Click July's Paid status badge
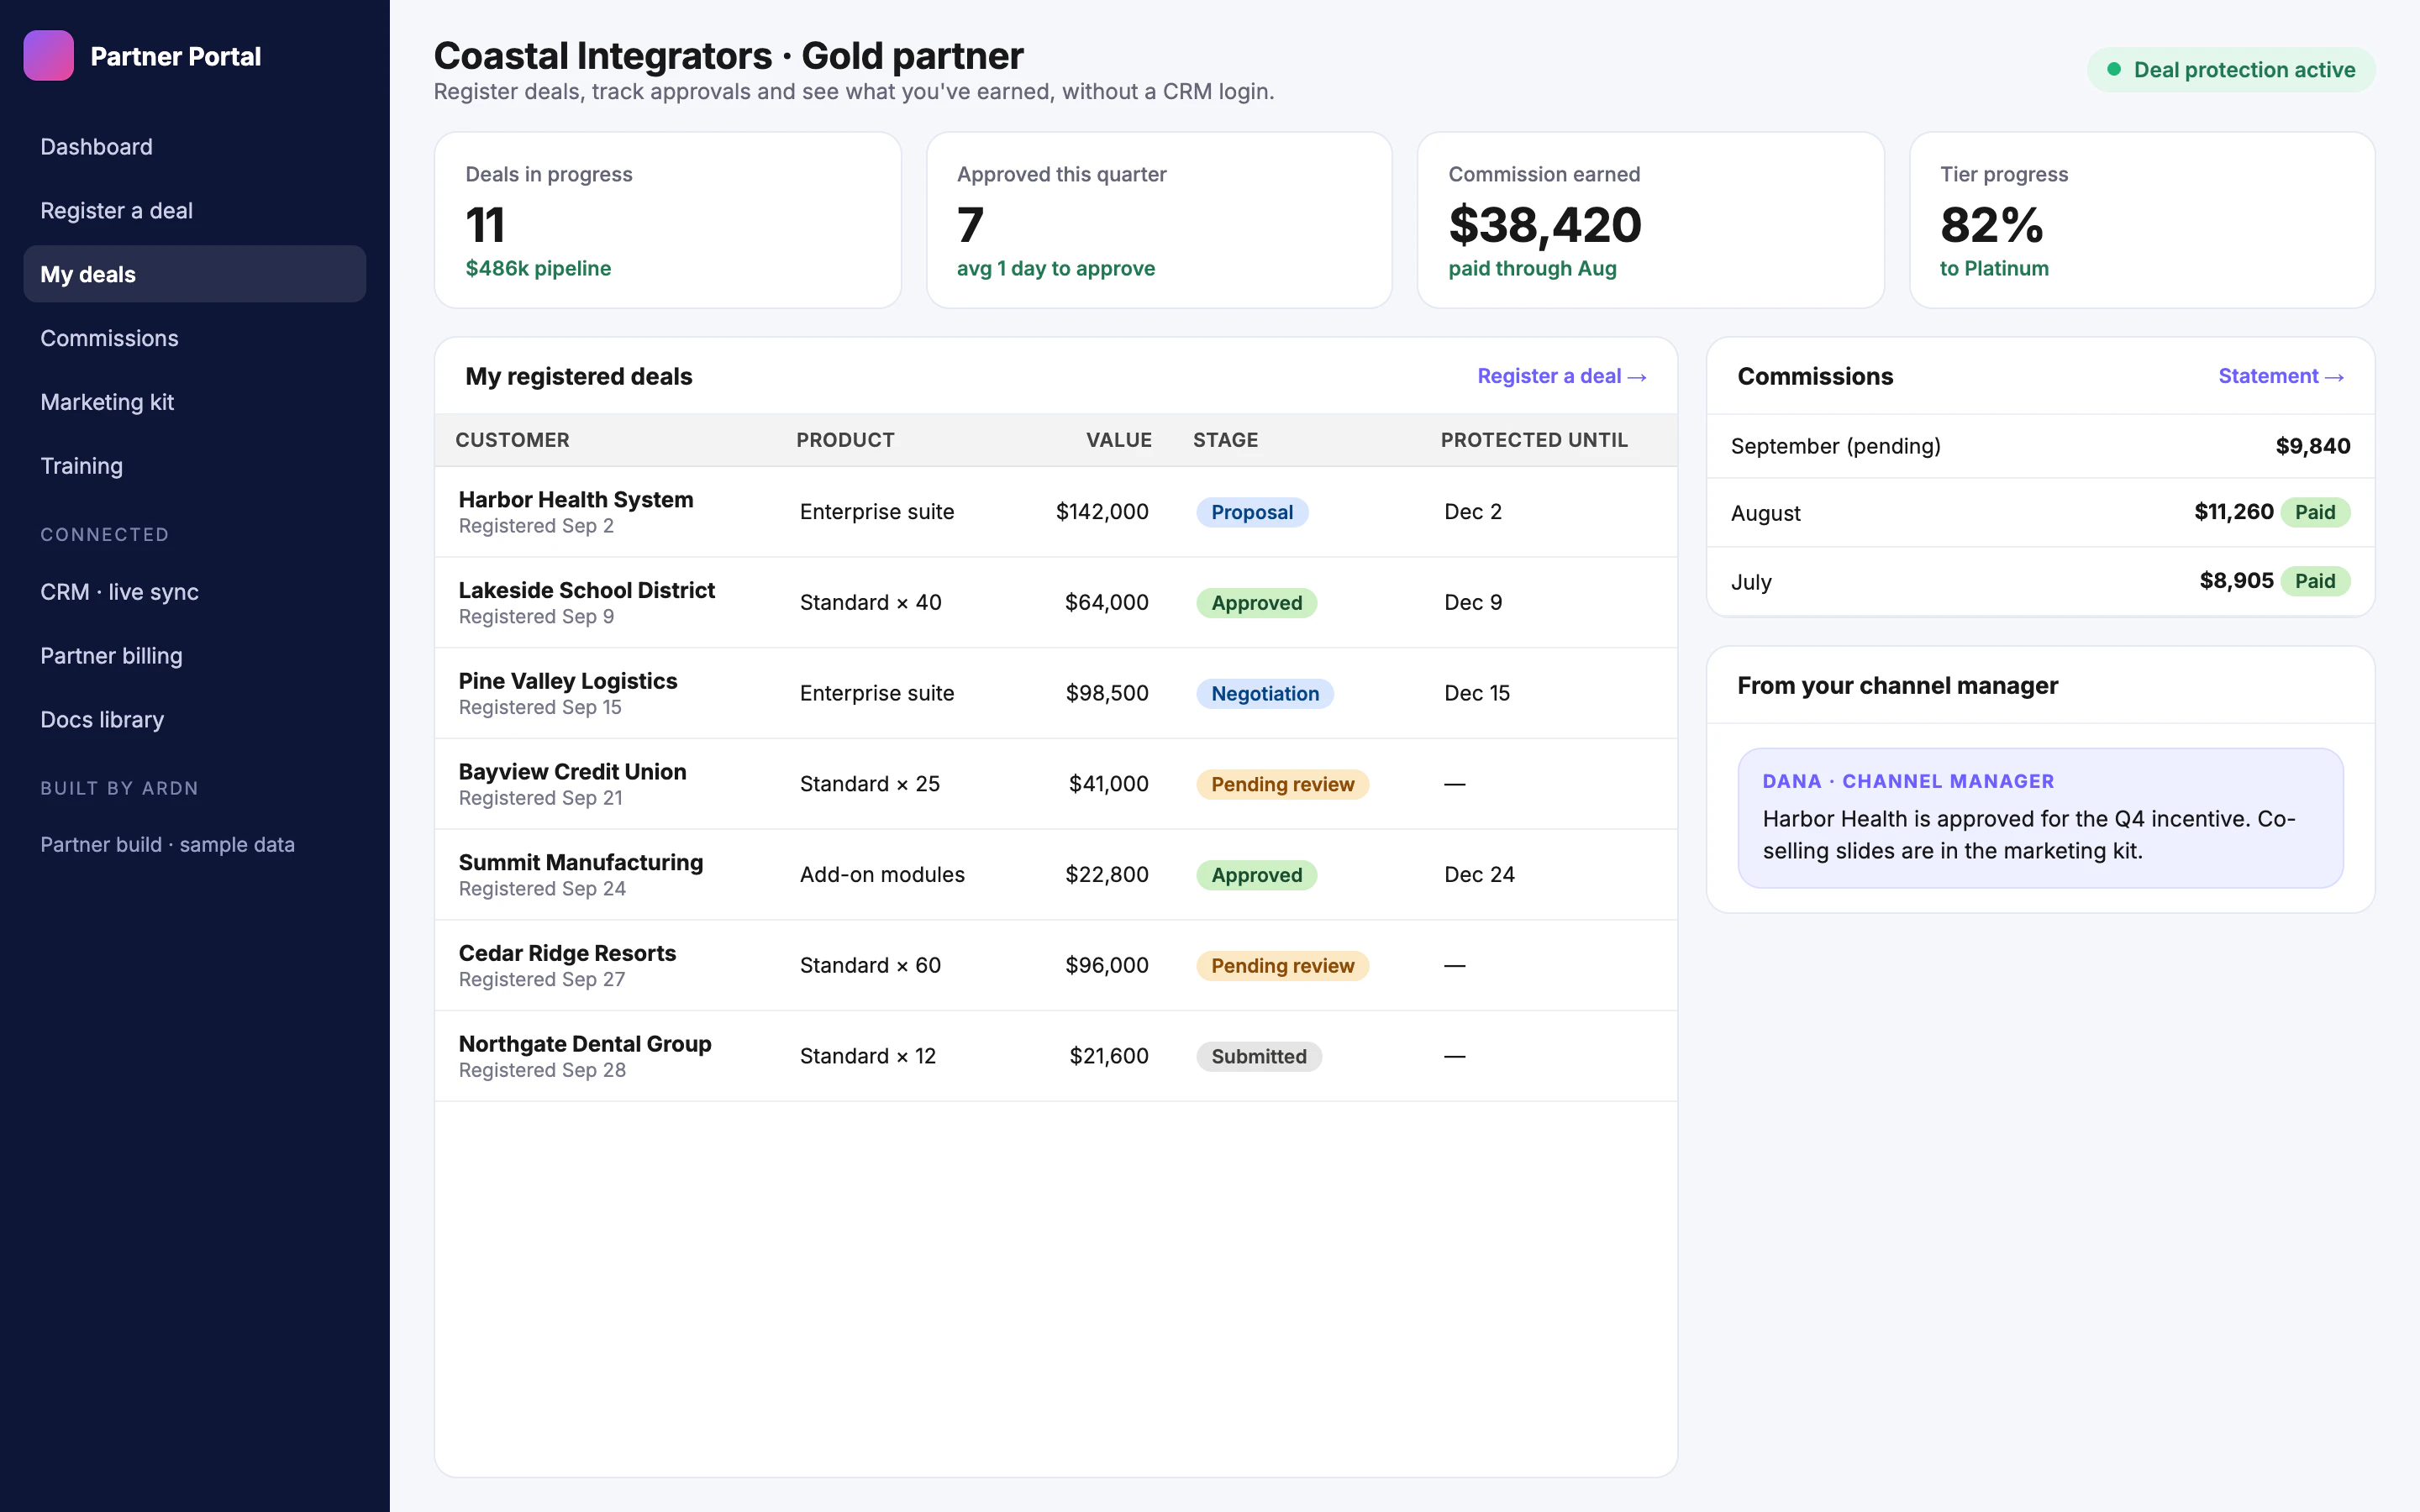This screenshot has width=2420, height=1512. 2315,581
